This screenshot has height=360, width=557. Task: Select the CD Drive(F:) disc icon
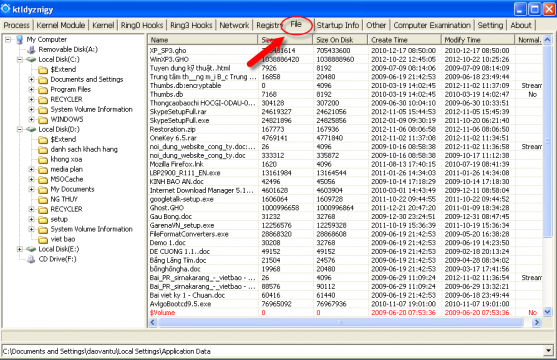click(32, 259)
